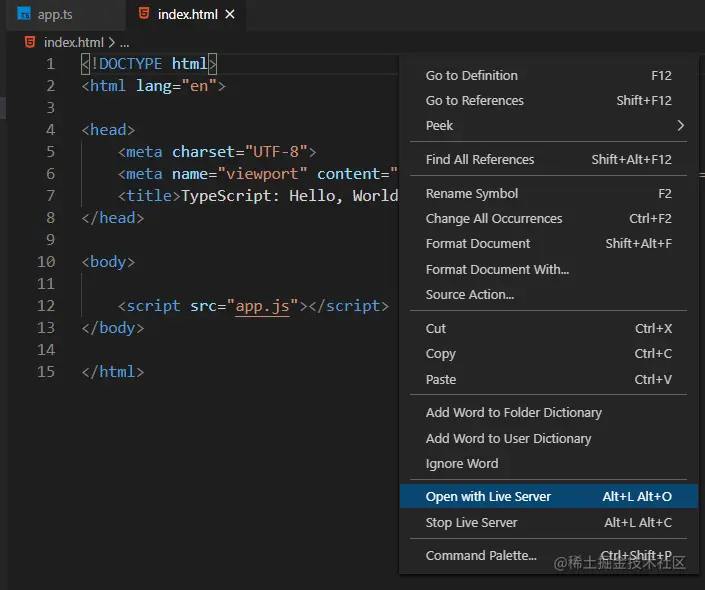The height and width of the screenshot is (590, 705).
Task: Click Stop Live Server
Action: [549, 523]
